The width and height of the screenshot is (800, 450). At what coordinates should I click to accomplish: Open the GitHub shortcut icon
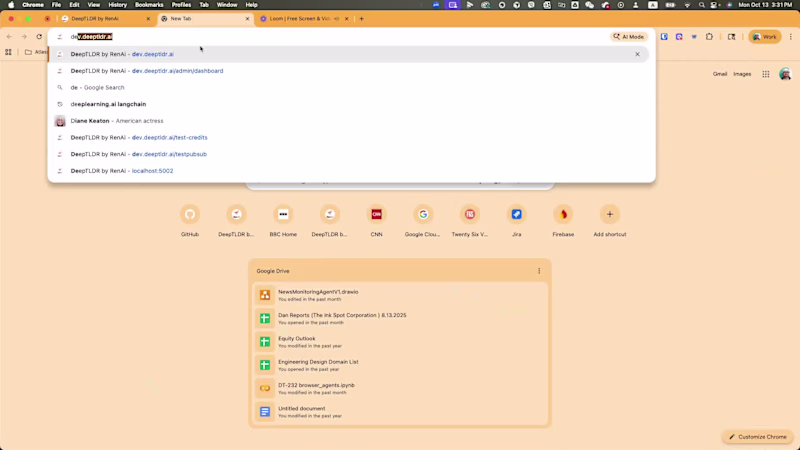coord(190,214)
